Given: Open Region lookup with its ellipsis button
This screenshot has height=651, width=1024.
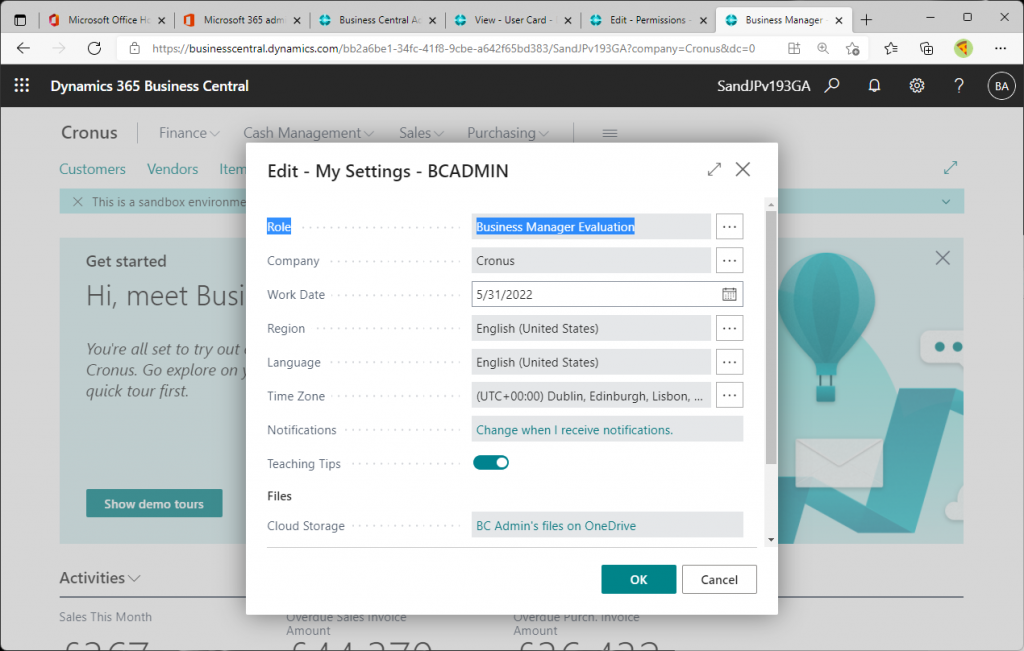Looking at the screenshot, I should point(729,328).
